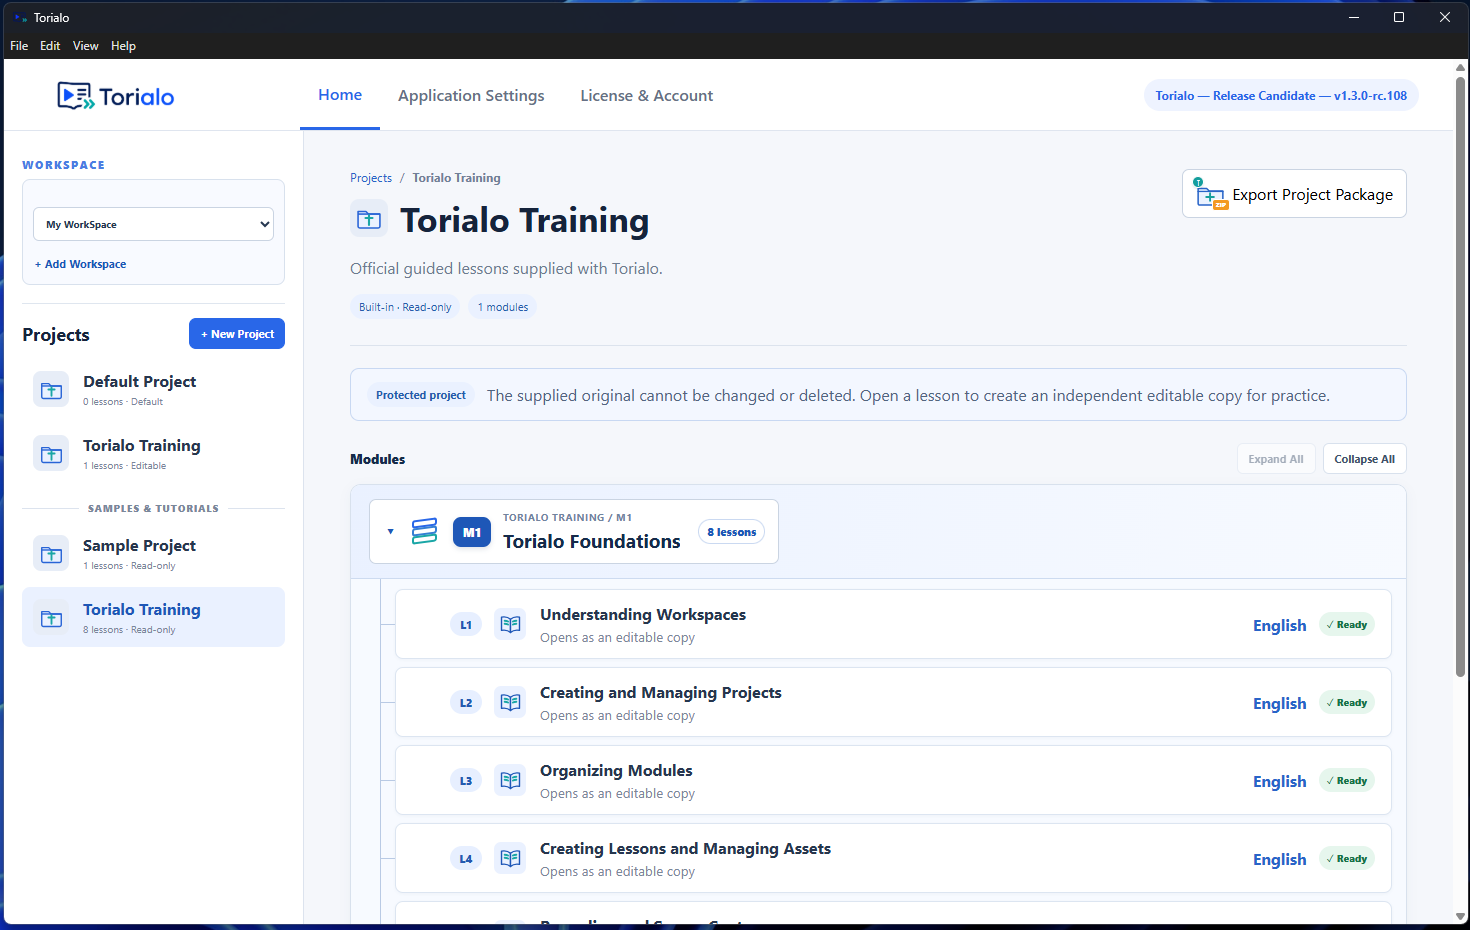Click the book icon for Understanding Workspaces
Viewport: 1470px width, 930px height.
[510, 624]
